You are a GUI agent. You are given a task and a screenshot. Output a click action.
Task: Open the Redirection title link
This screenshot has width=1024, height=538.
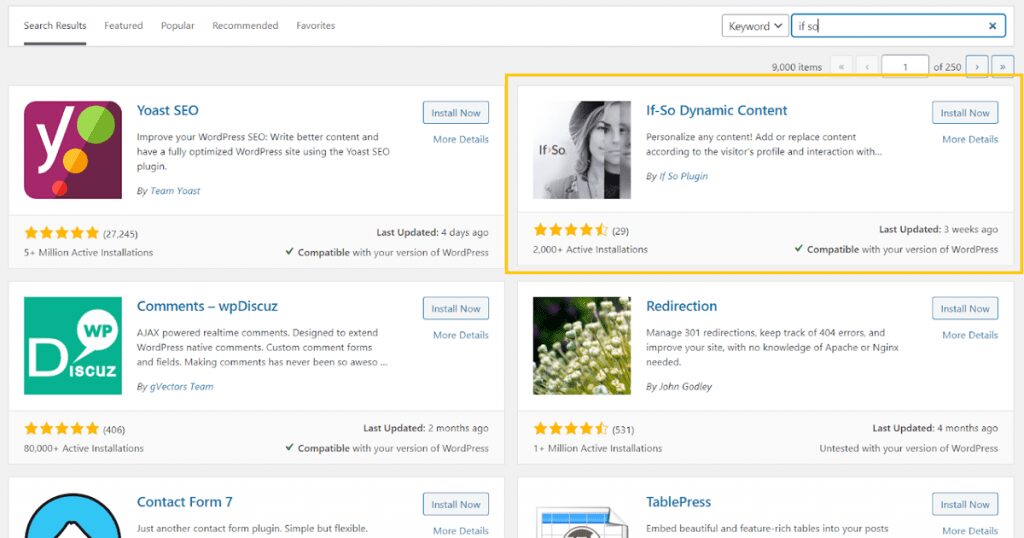coord(681,306)
